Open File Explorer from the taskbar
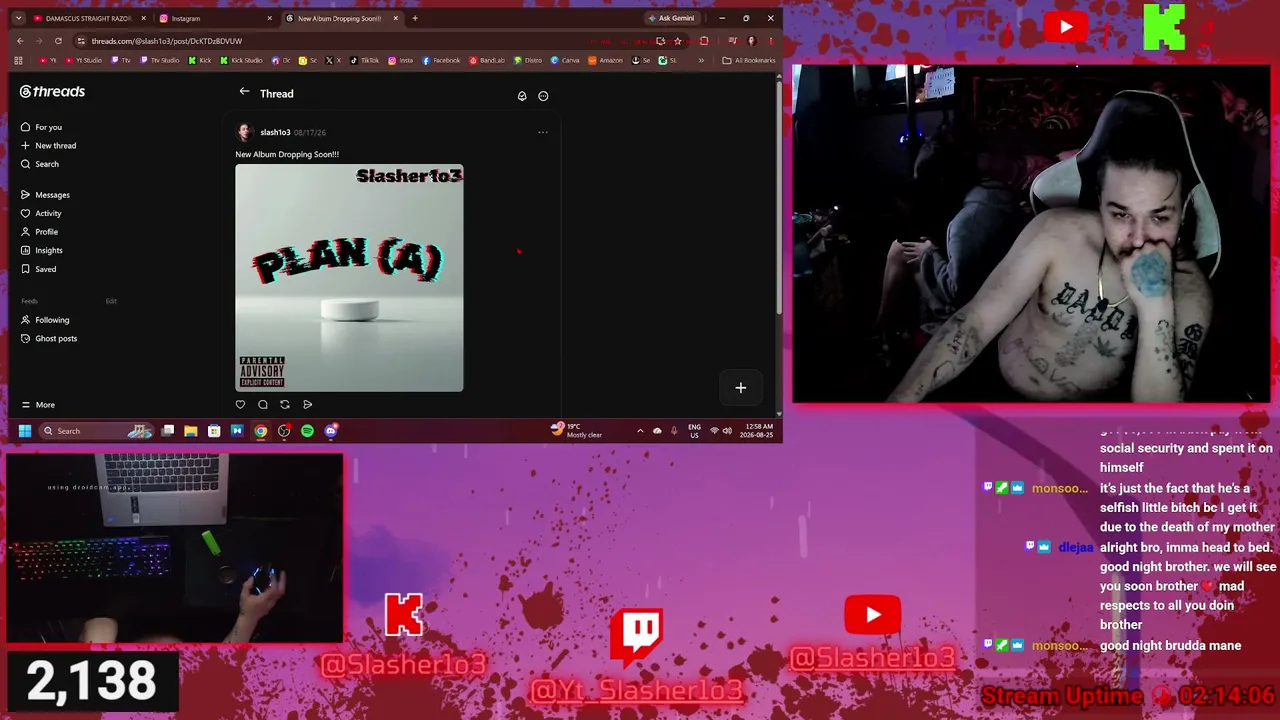This screenshot has width=1280, height=720. 190,431
